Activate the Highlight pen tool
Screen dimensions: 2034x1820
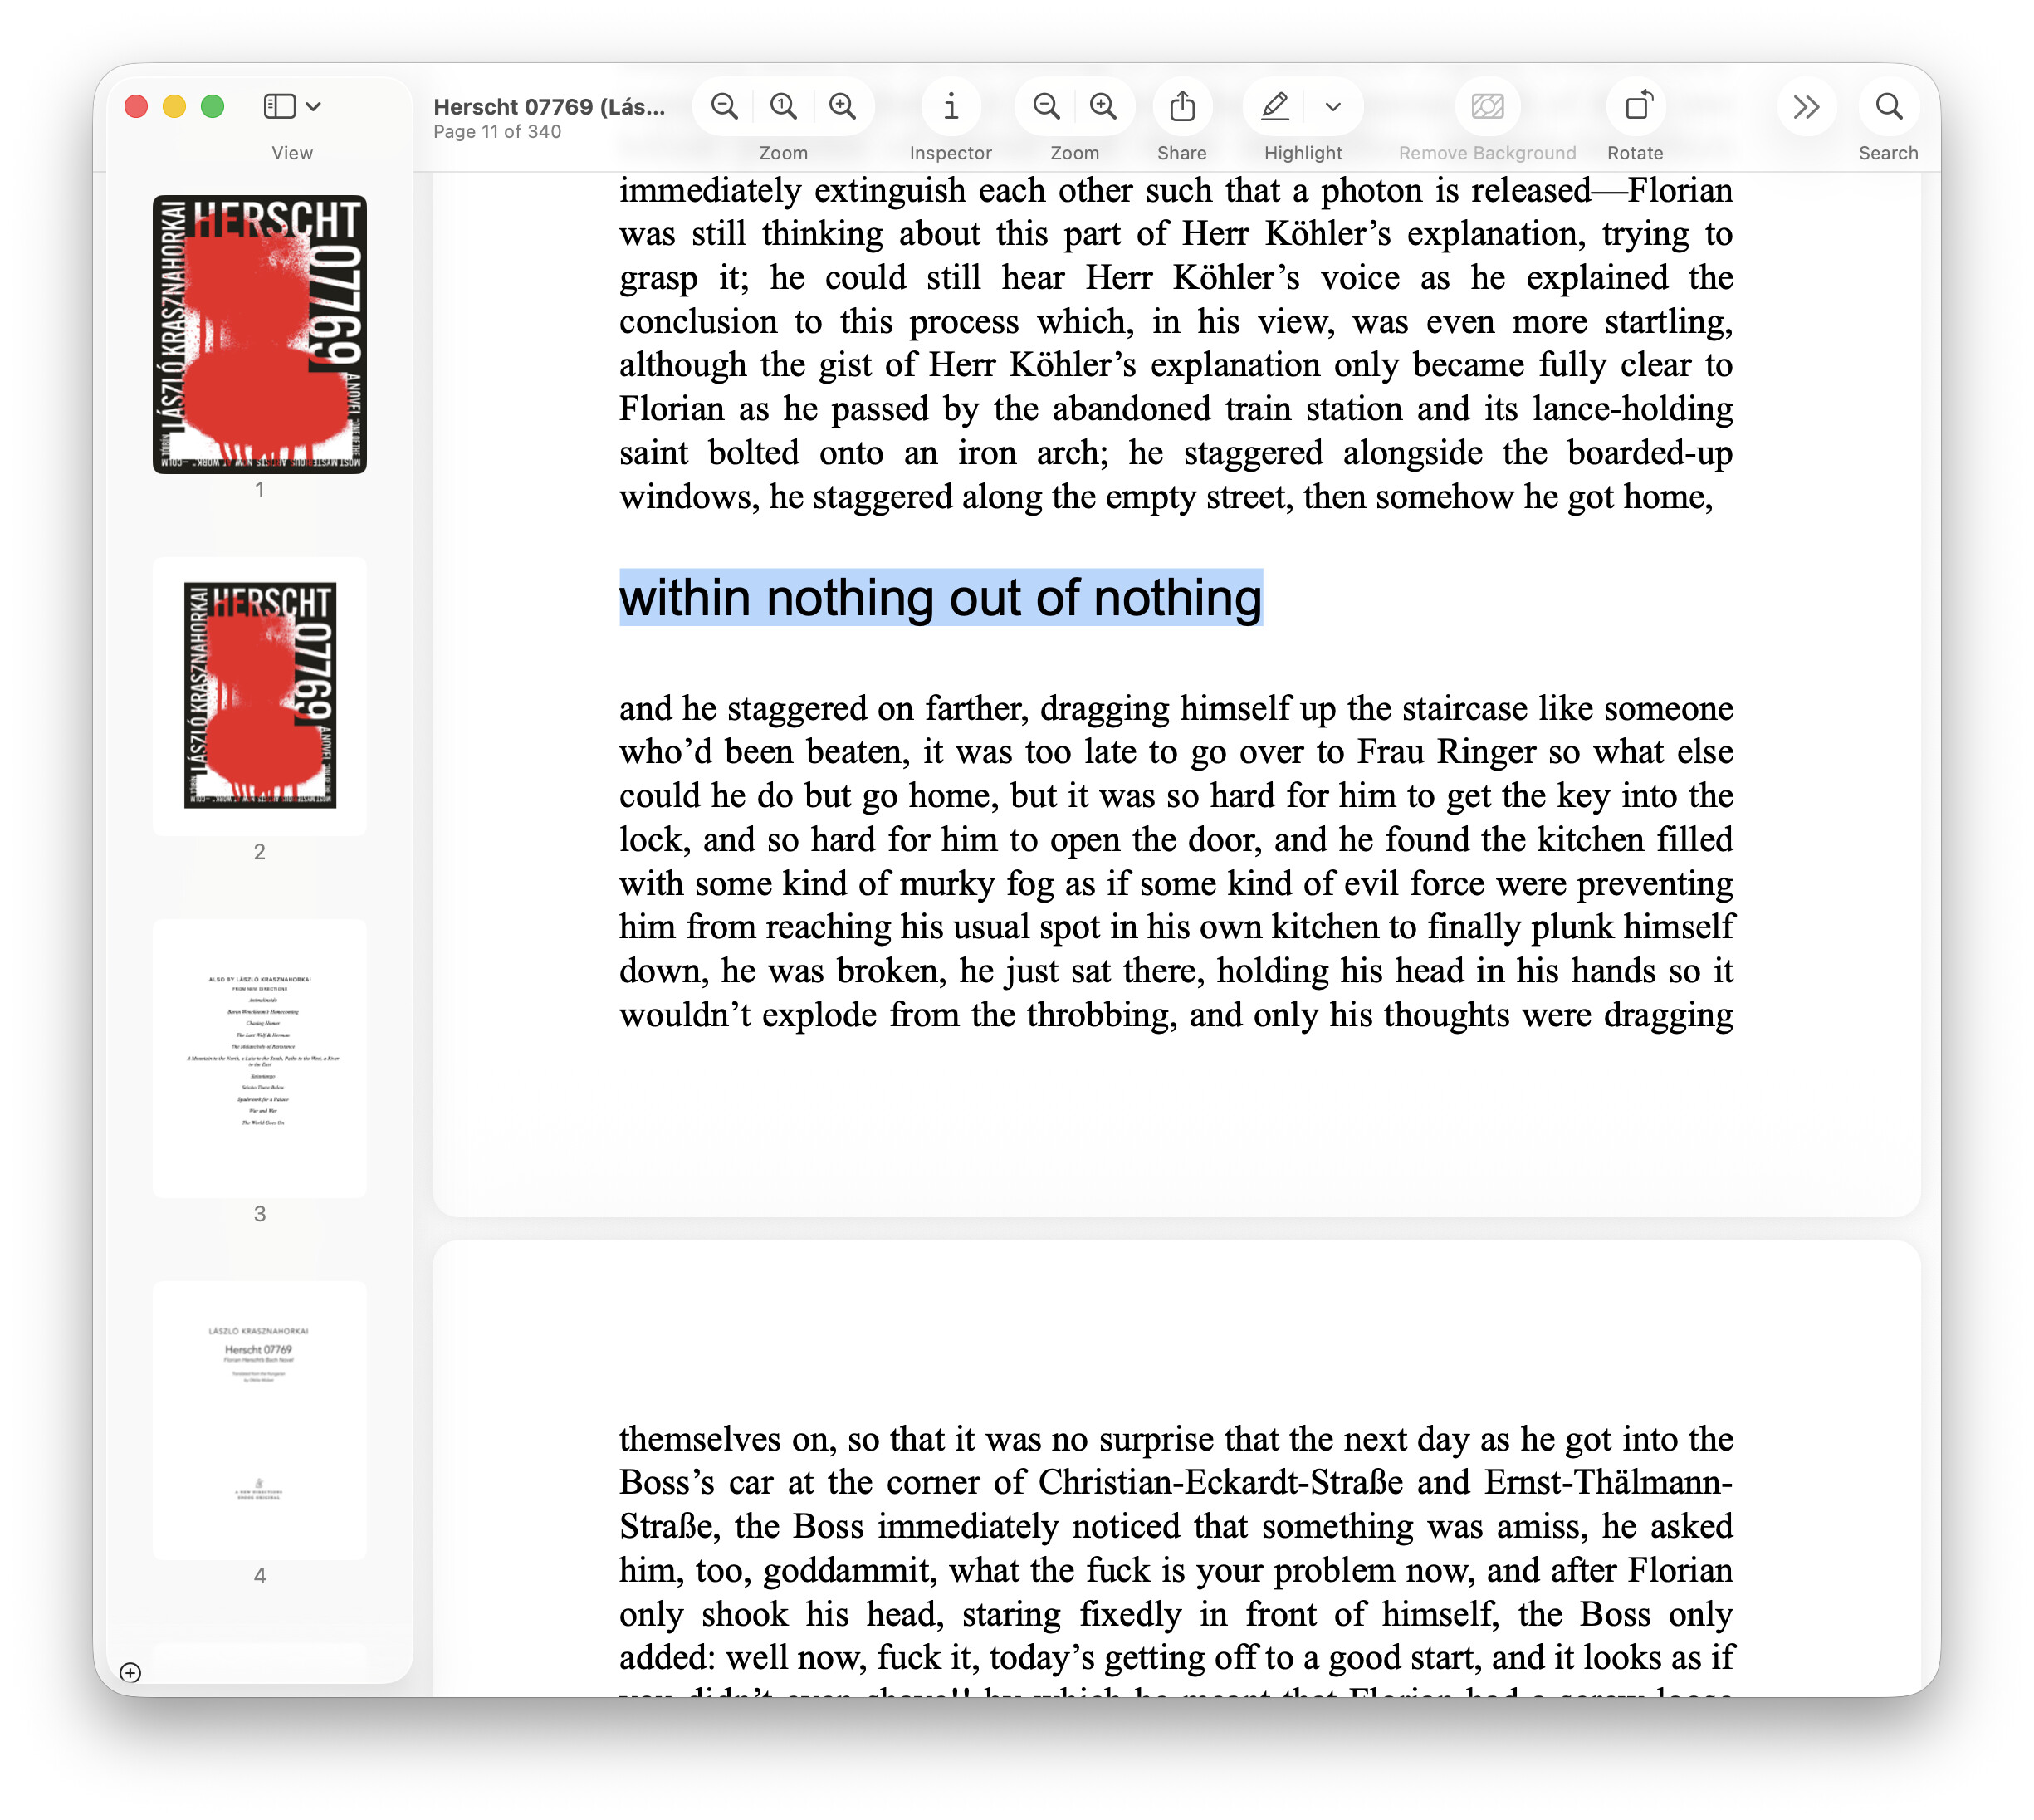click(1274, 106)
